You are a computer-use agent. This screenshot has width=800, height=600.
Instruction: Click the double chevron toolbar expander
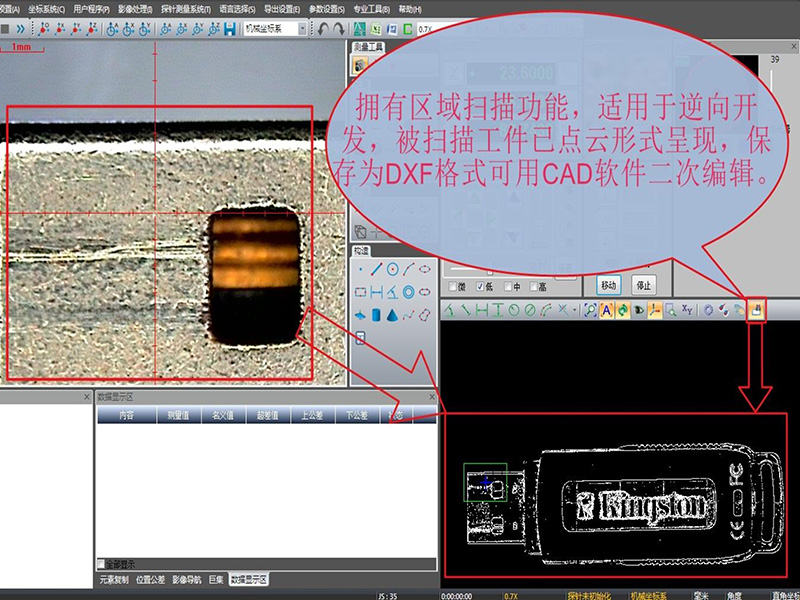pyautogui.click(x=20, y=29)
